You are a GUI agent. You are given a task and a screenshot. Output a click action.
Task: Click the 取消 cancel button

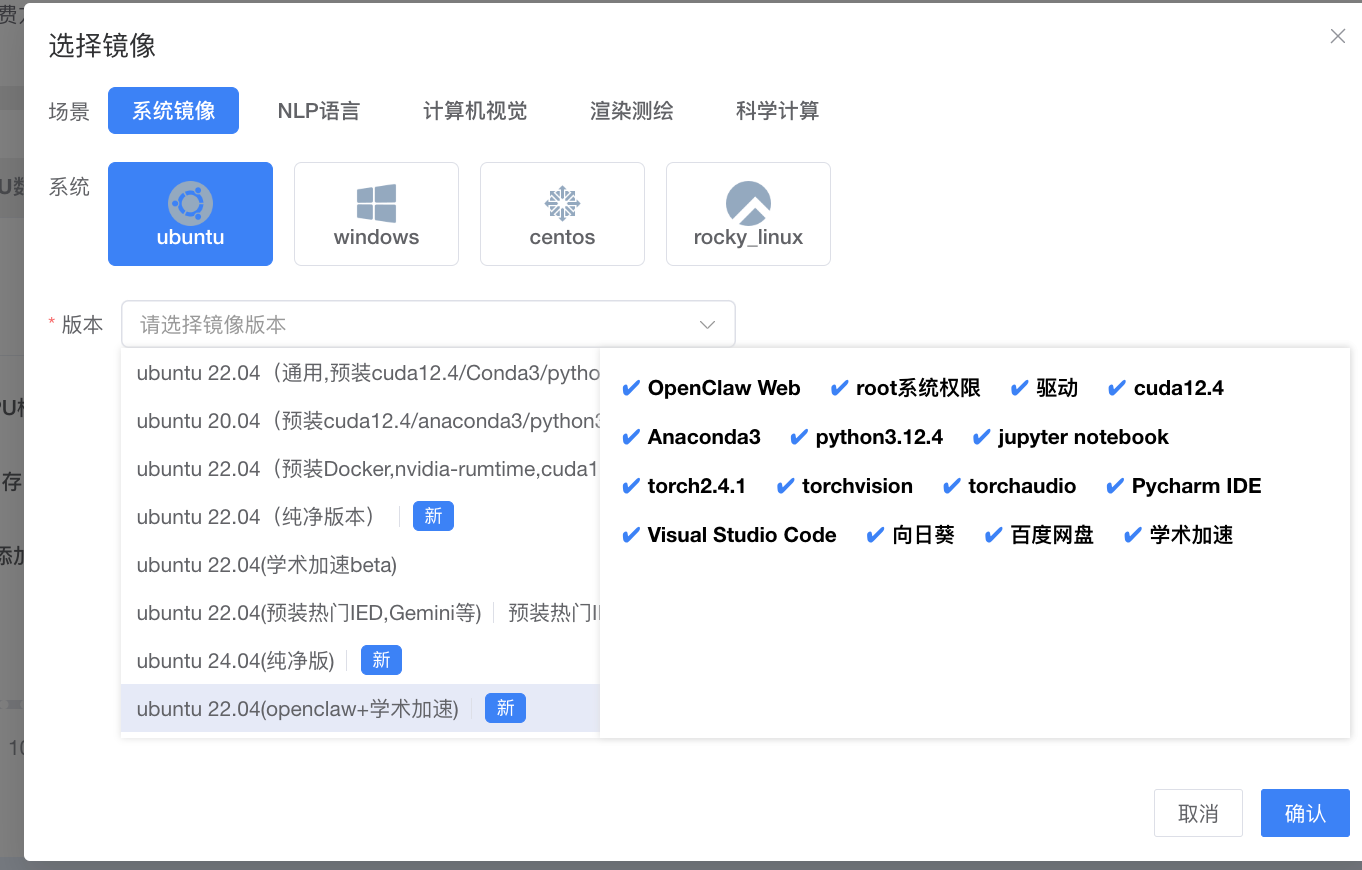[1198, 813]
